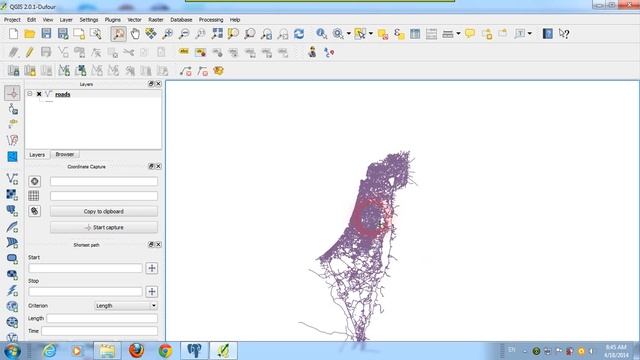Activate the Zoom In magnifier tool
Image resolution: width=640 pixels, height=360 pixels.
click(x=167, y=34)
